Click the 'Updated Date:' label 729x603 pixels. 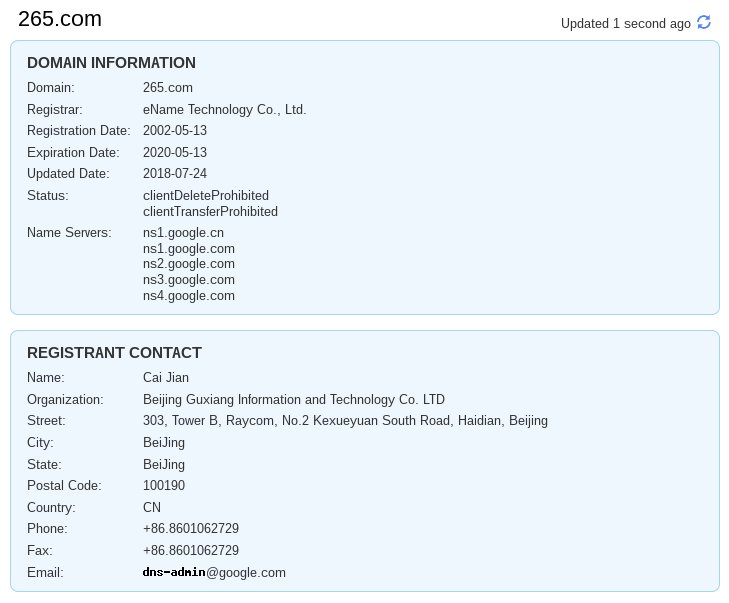pos(68,173)
